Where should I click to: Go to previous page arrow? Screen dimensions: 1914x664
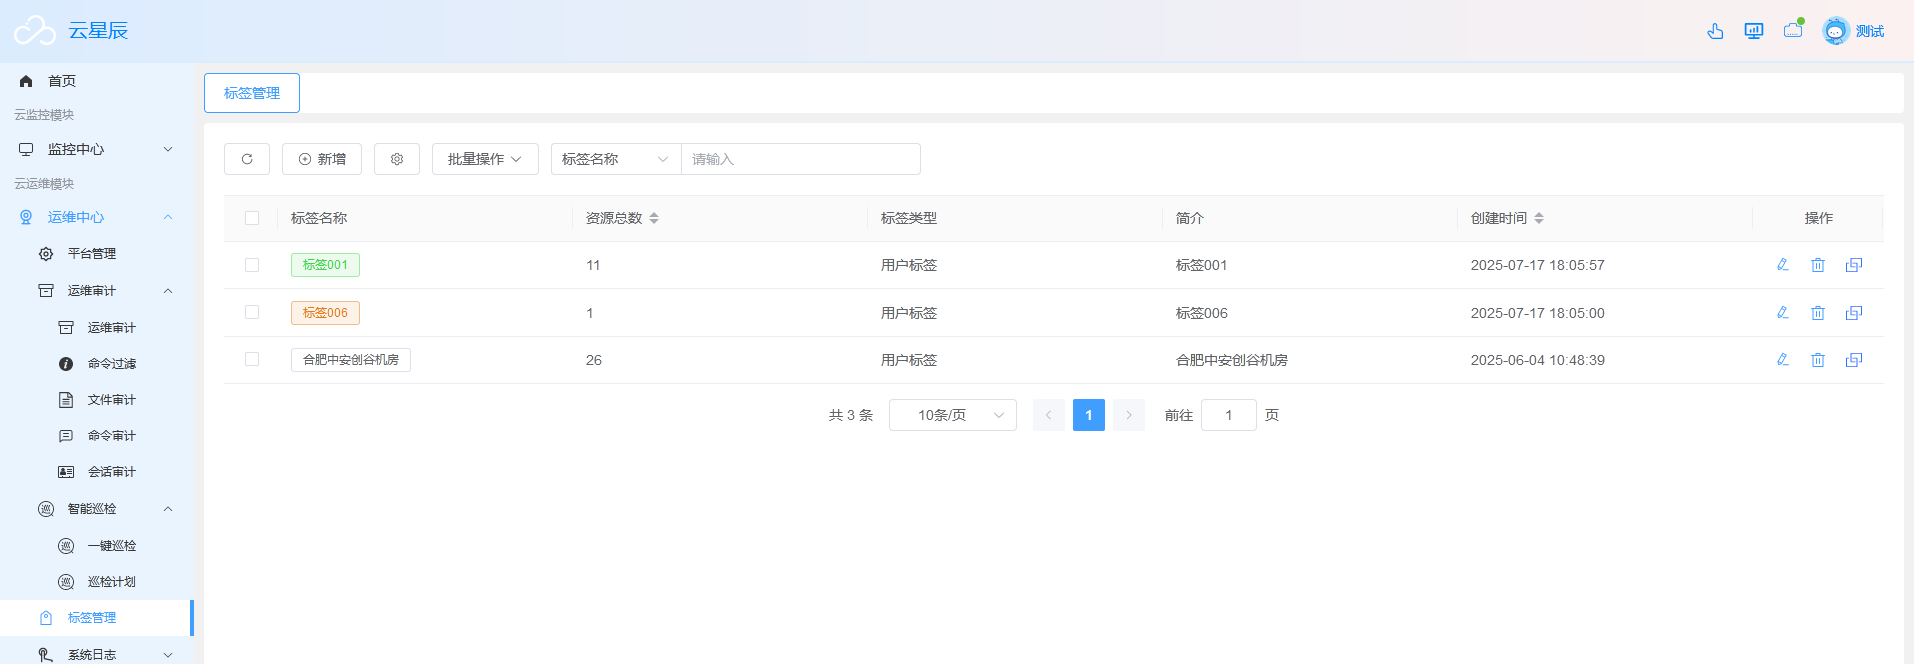tap(1049, 415)
